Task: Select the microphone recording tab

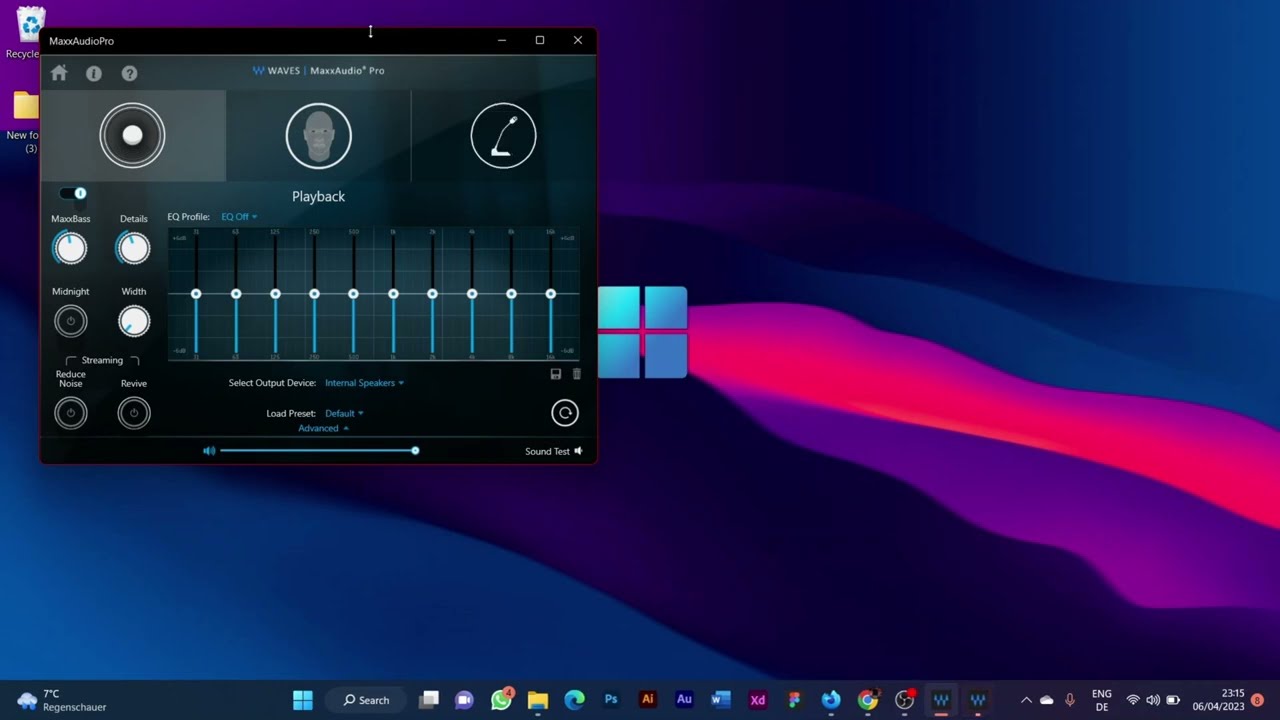Action: point(503,136)
